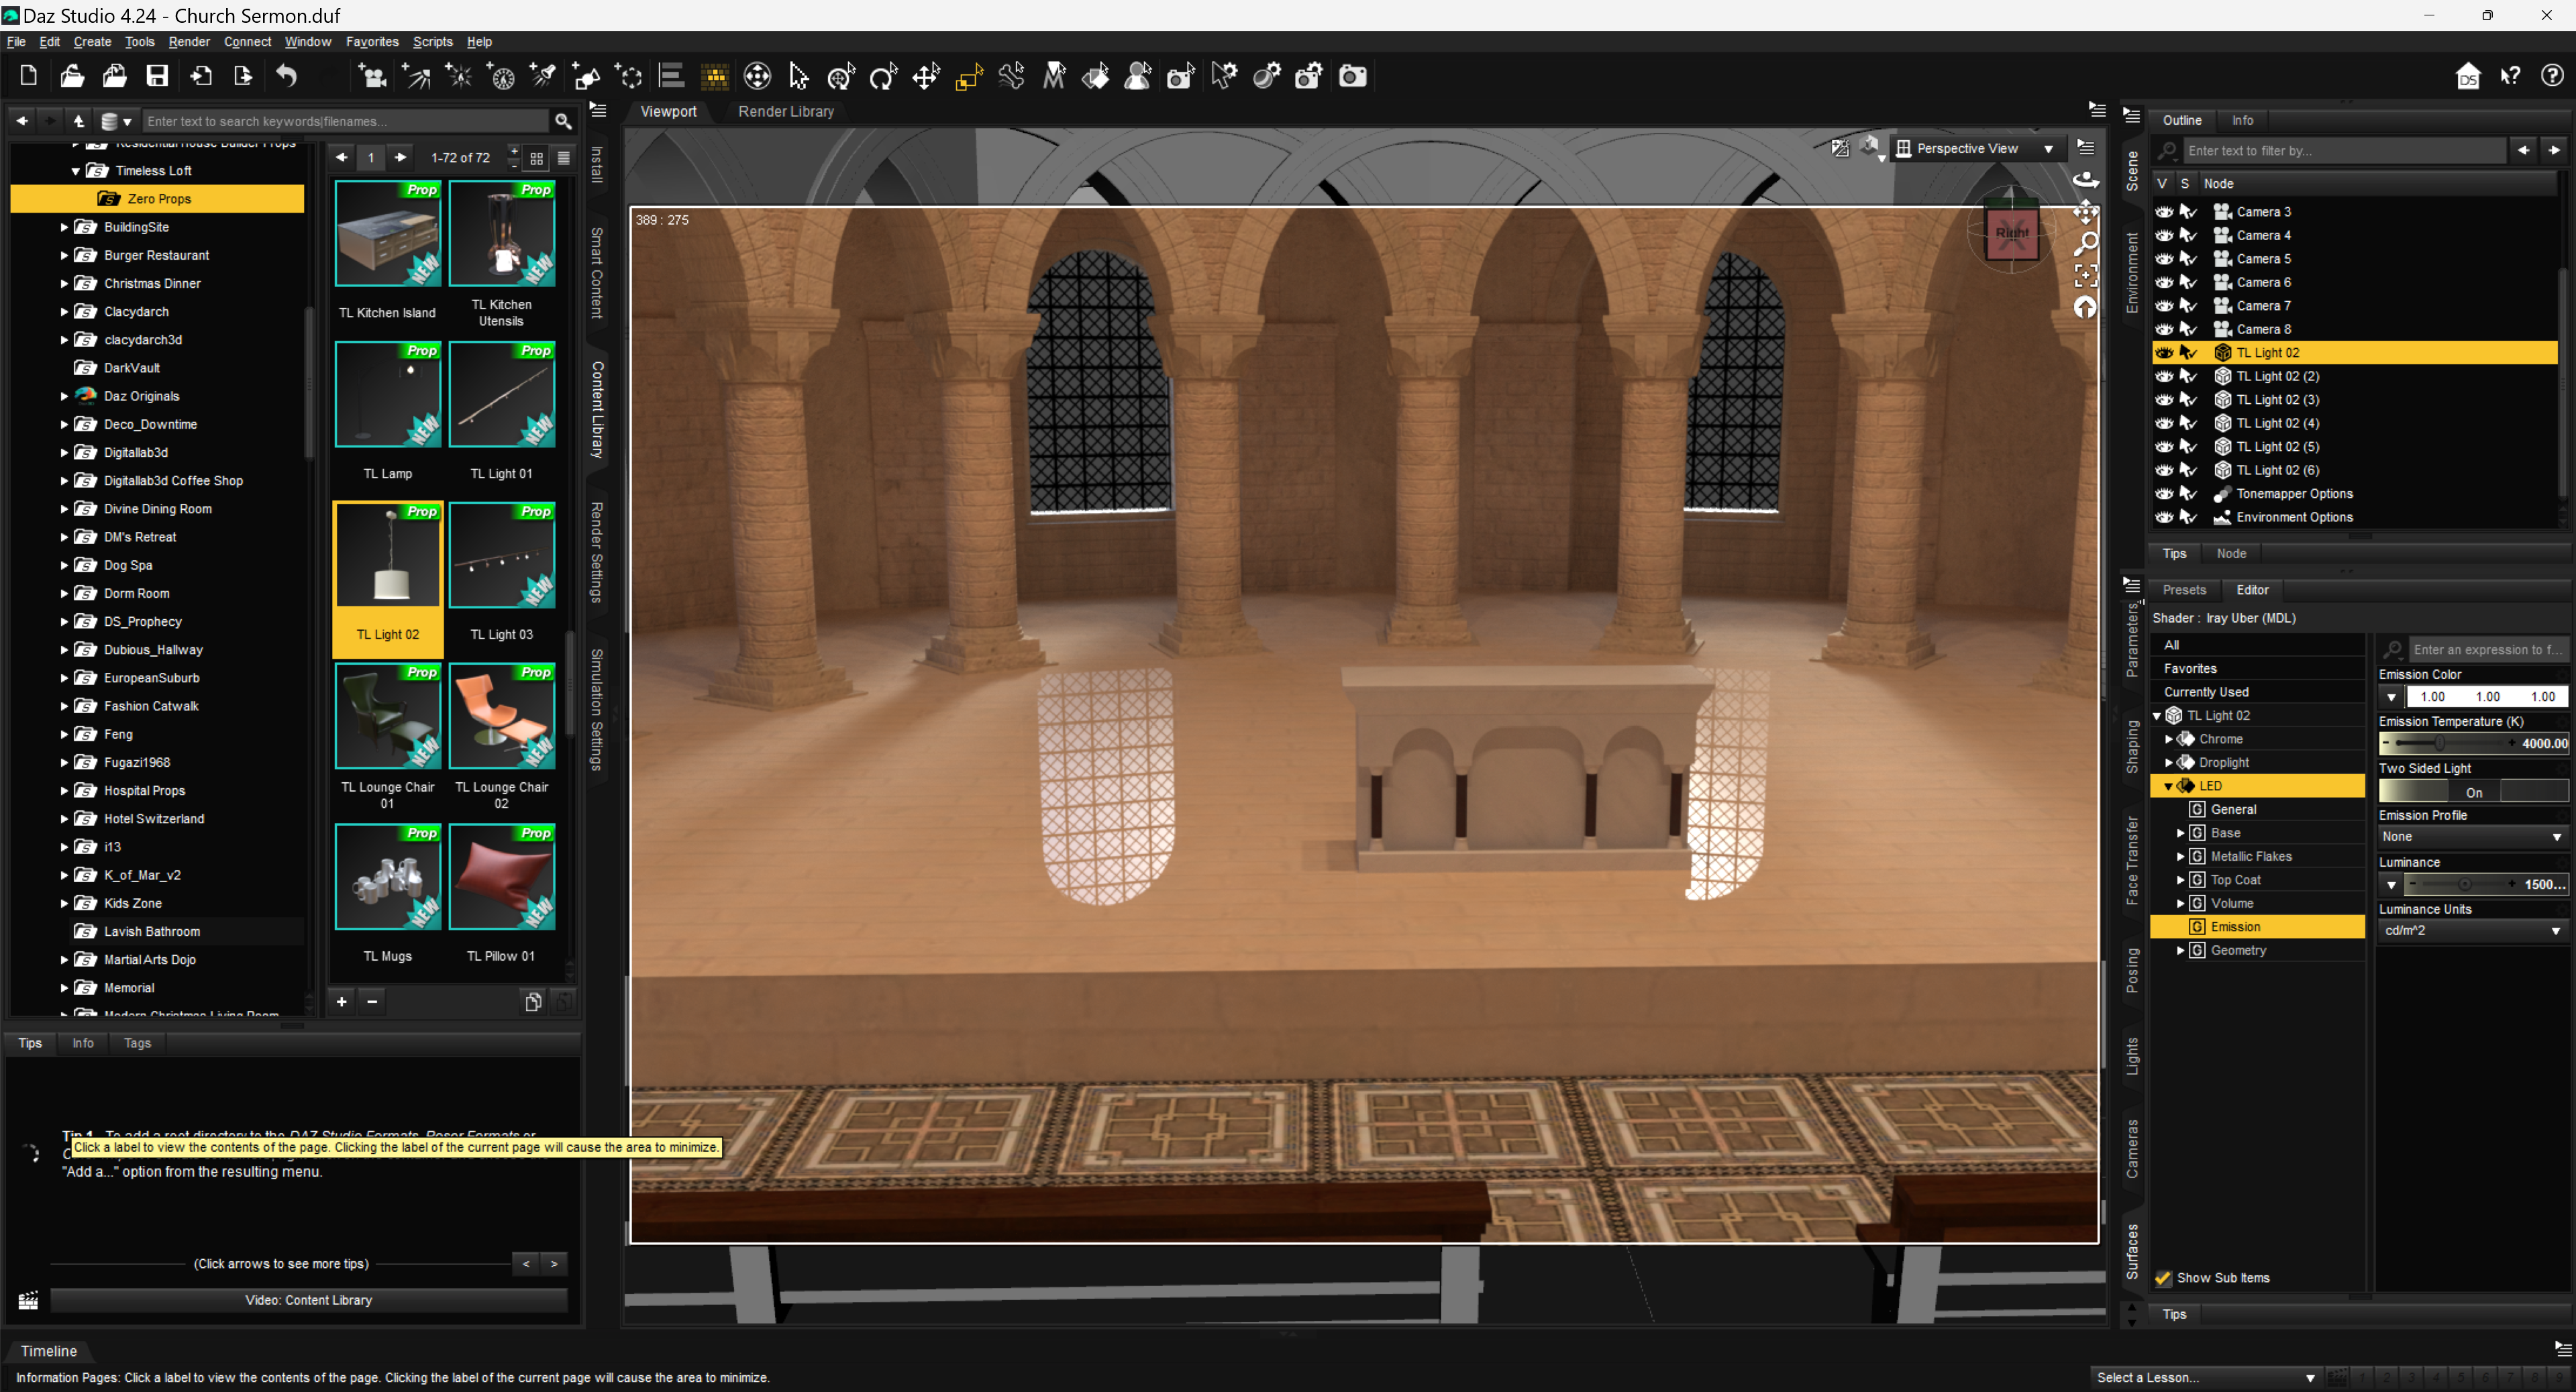Click the Render camera icon

(1352, 76)
